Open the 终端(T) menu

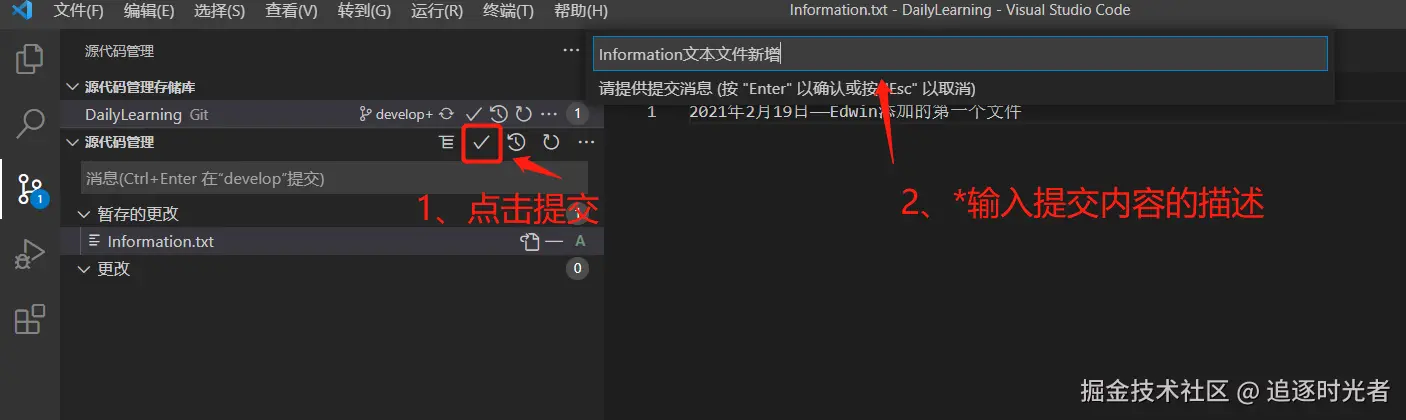tap(508, 12)
